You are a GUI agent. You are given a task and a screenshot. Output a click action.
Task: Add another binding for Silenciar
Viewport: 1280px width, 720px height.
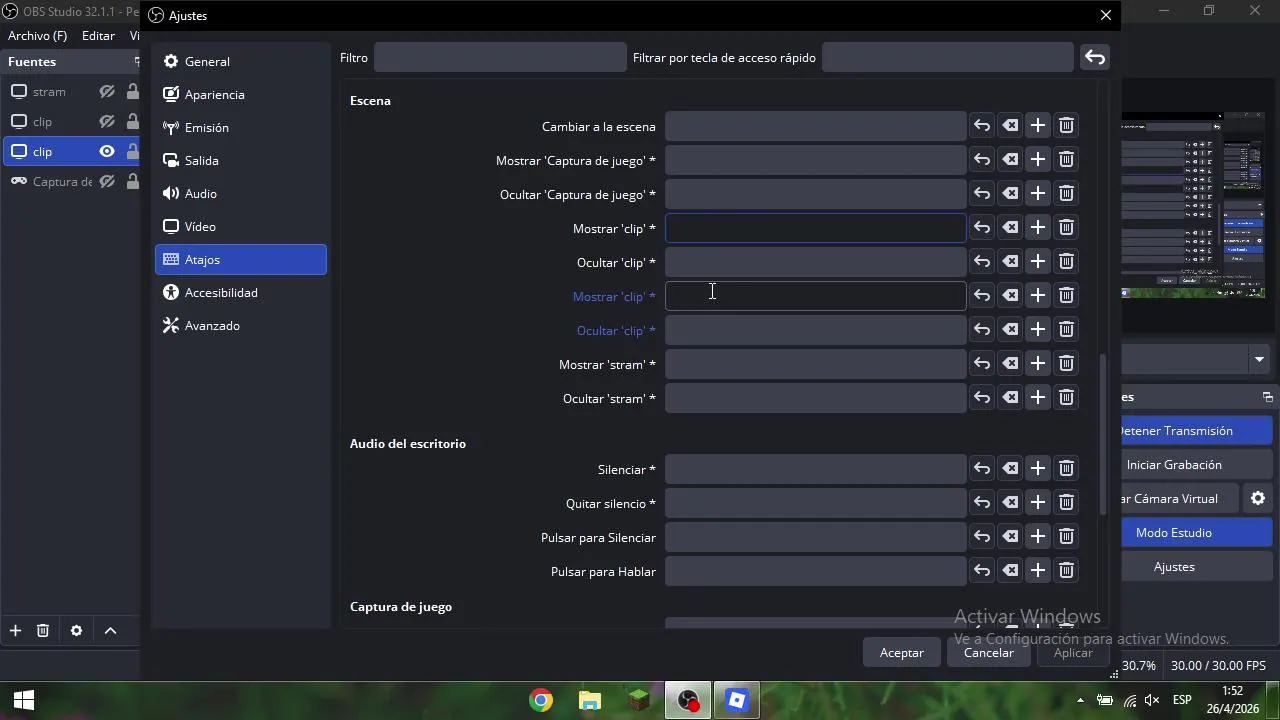pos(1038,469)
